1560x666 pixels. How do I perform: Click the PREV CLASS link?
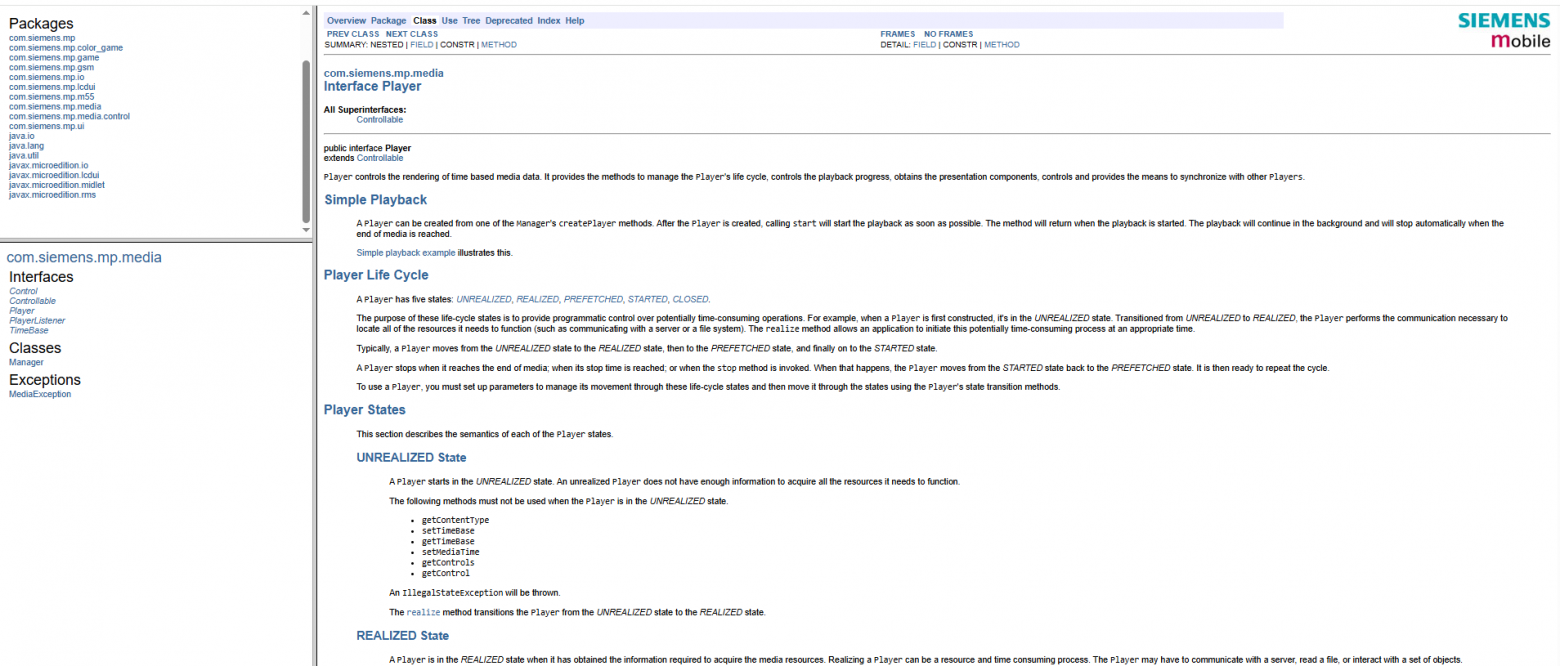coord(353,34)
